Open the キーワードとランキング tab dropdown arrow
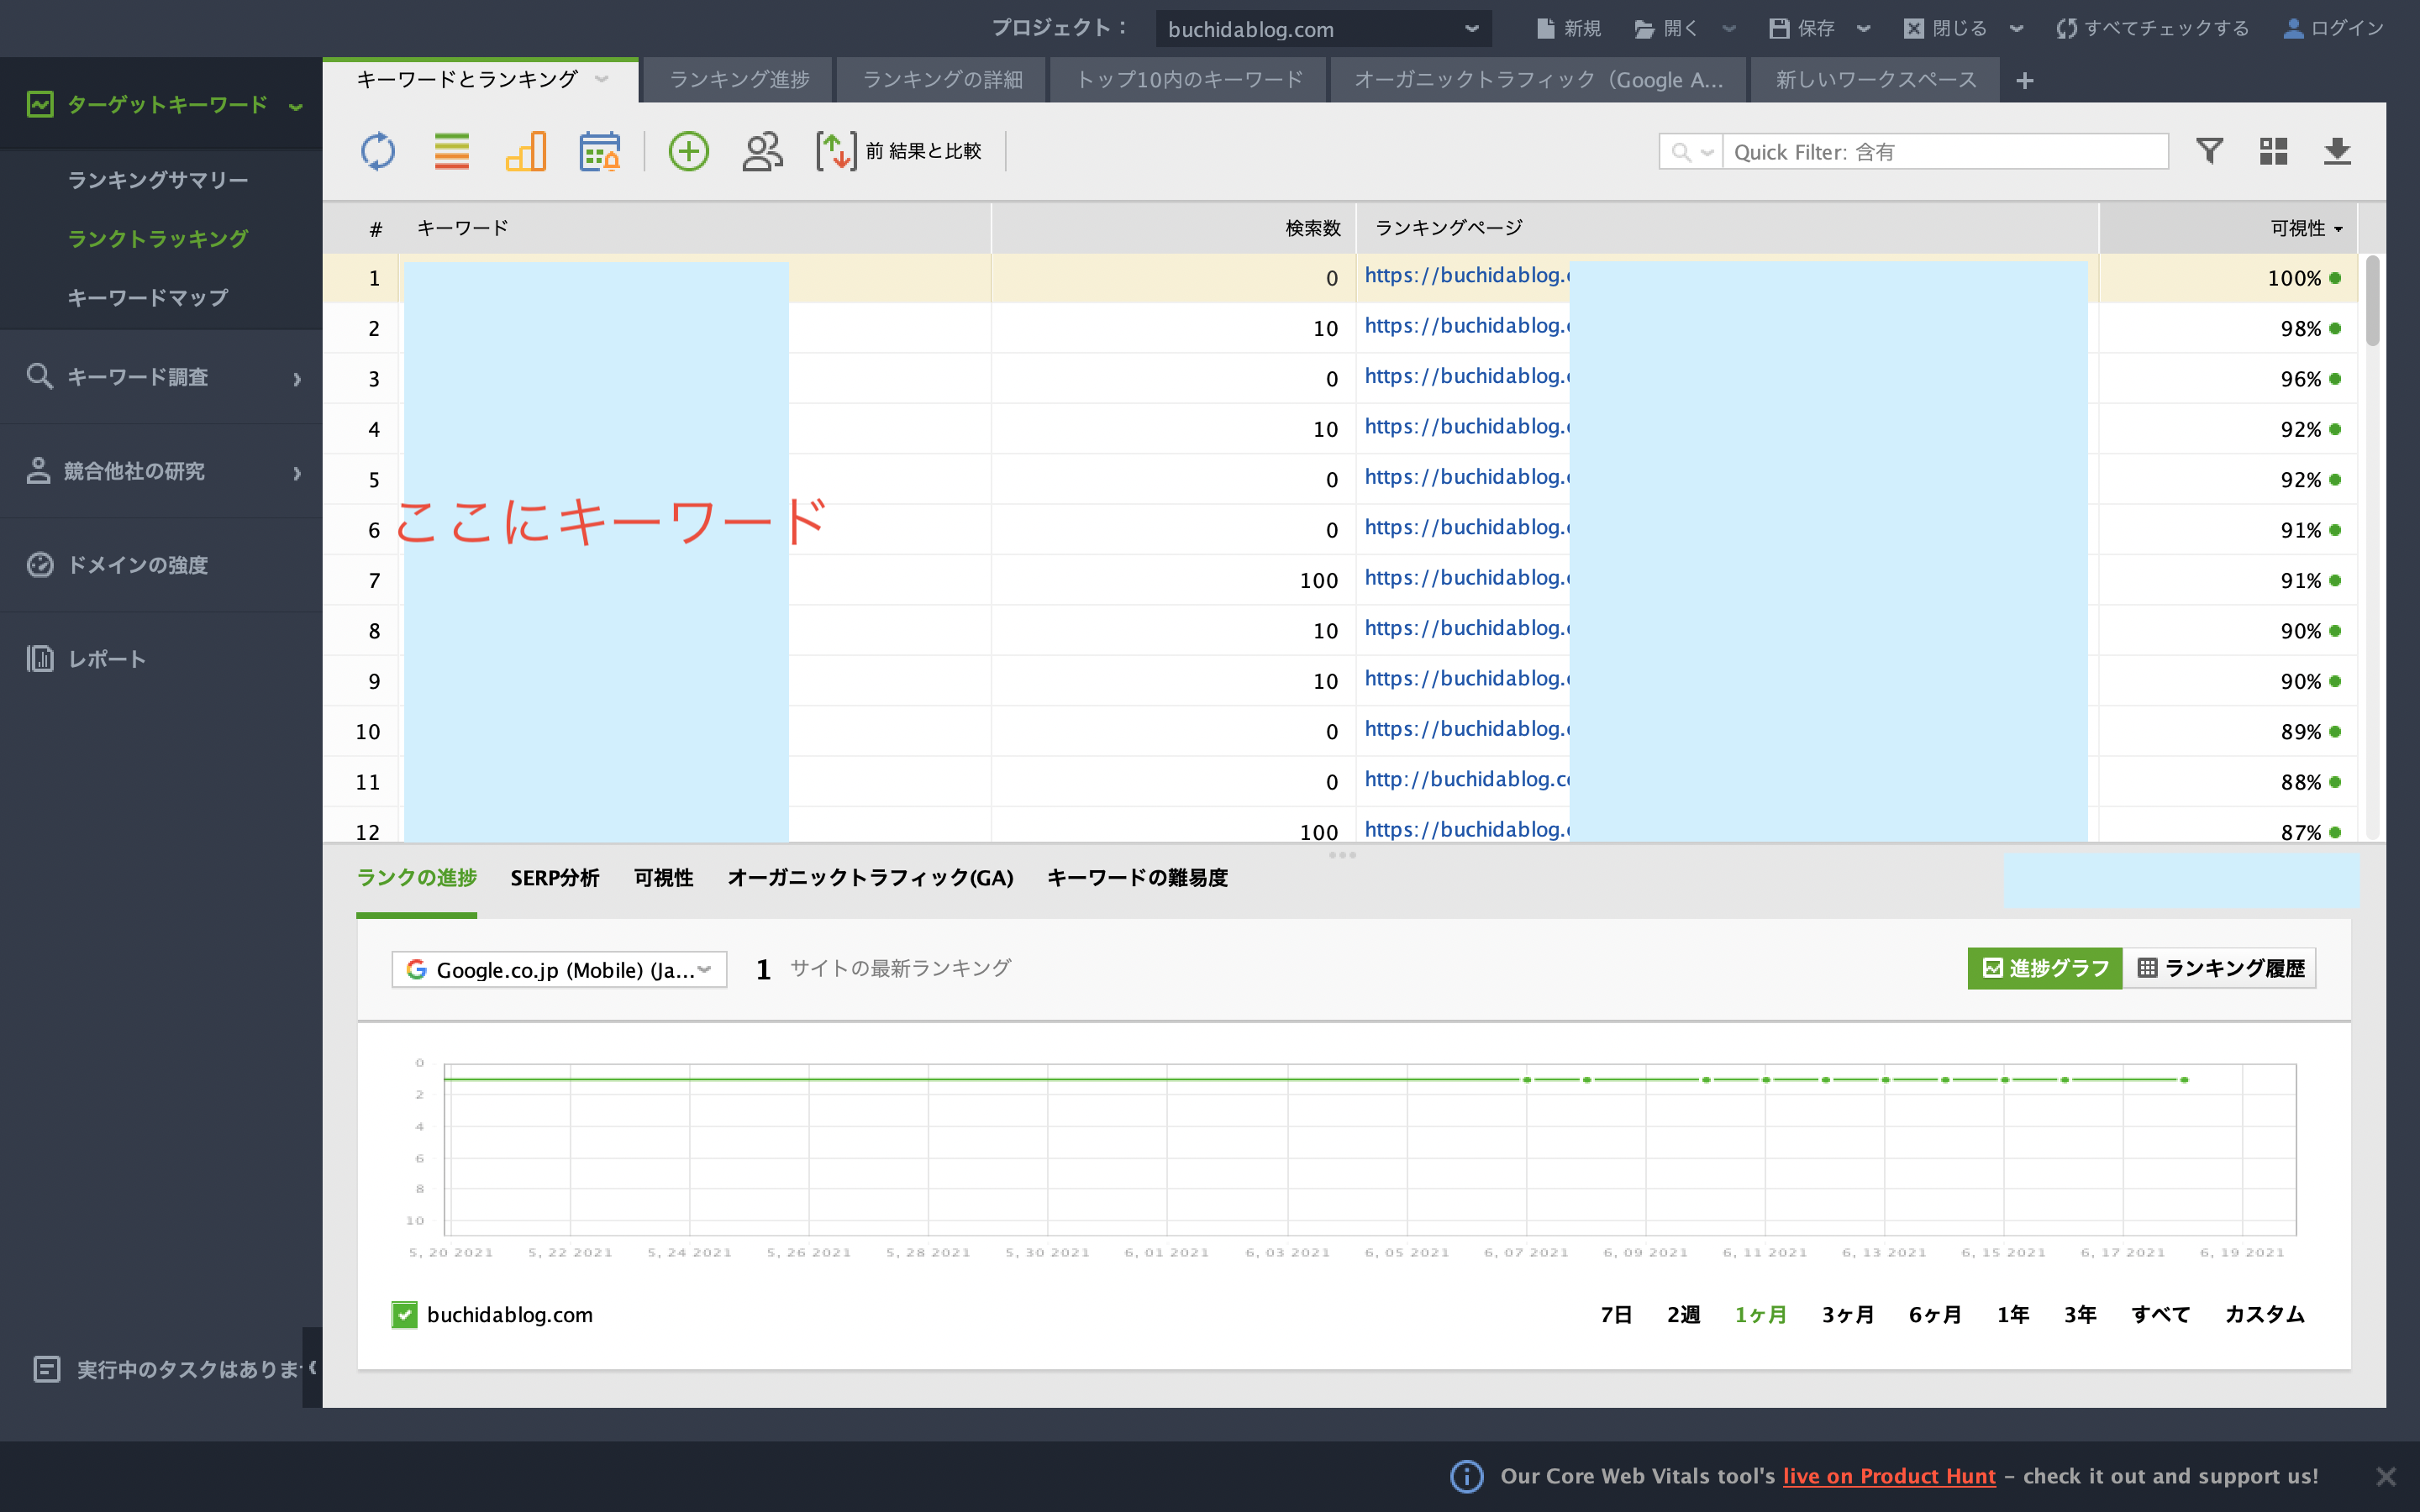 [602, 79]
